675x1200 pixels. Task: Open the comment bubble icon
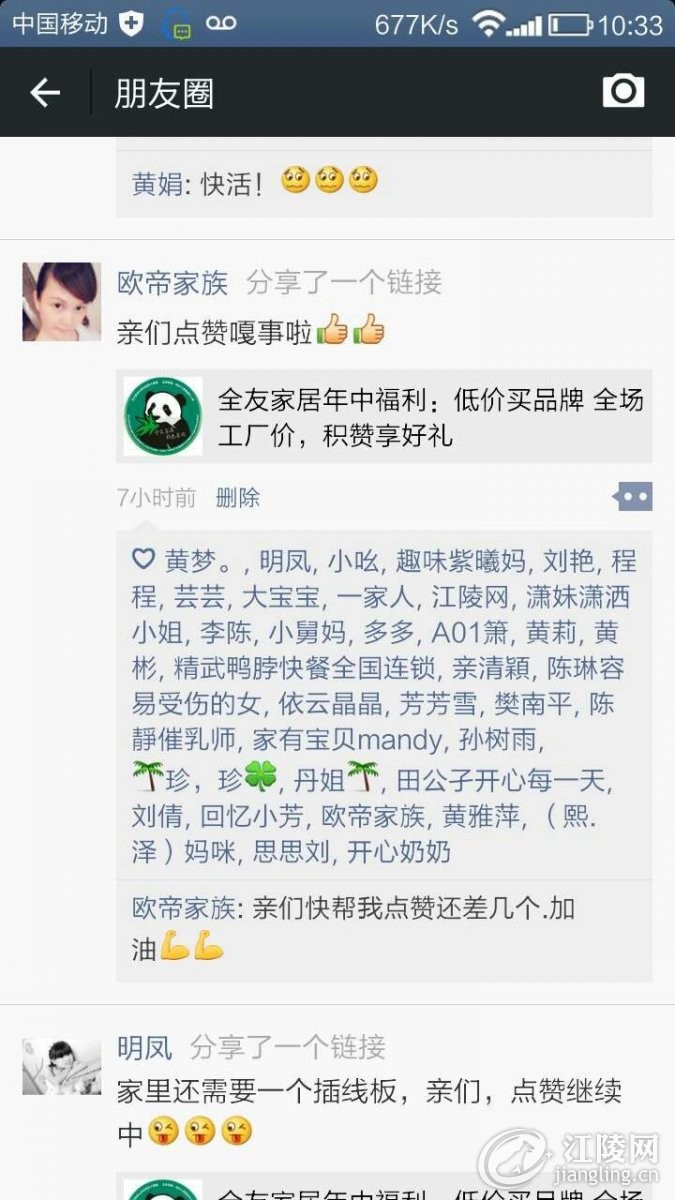click(634, 496)
